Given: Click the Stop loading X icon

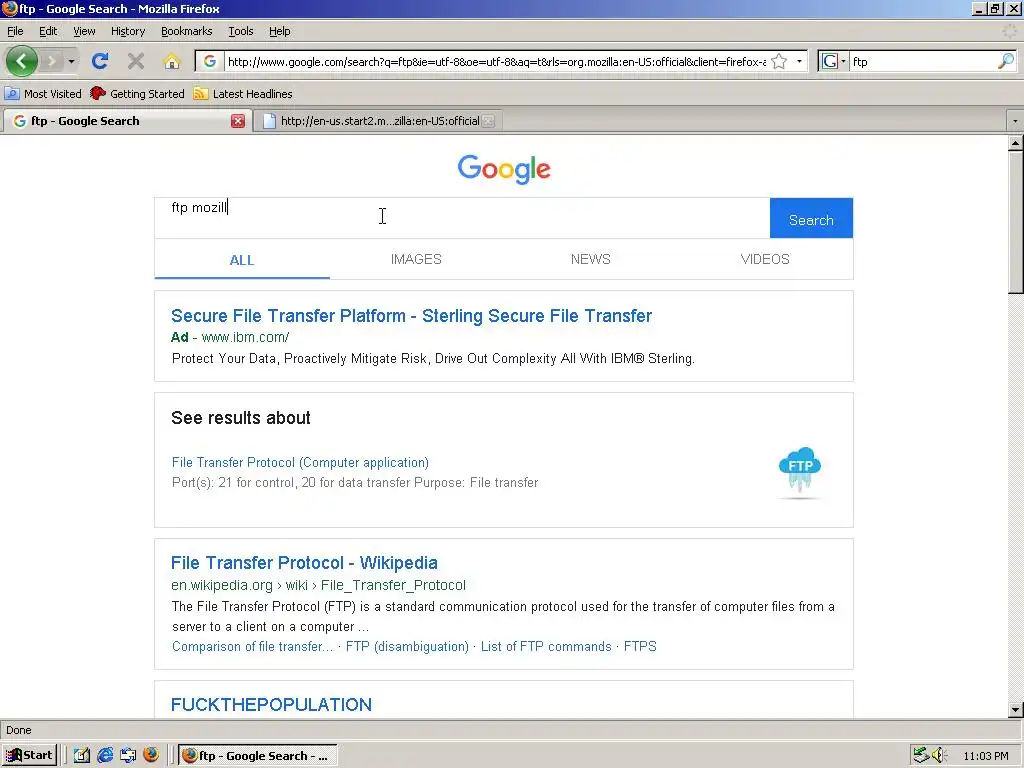Looking at the screenshot, I should click(x=136, y=61).
